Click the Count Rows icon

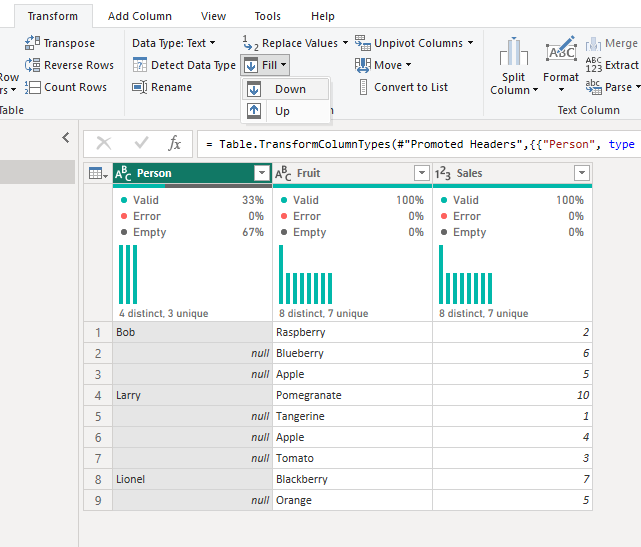32,87
